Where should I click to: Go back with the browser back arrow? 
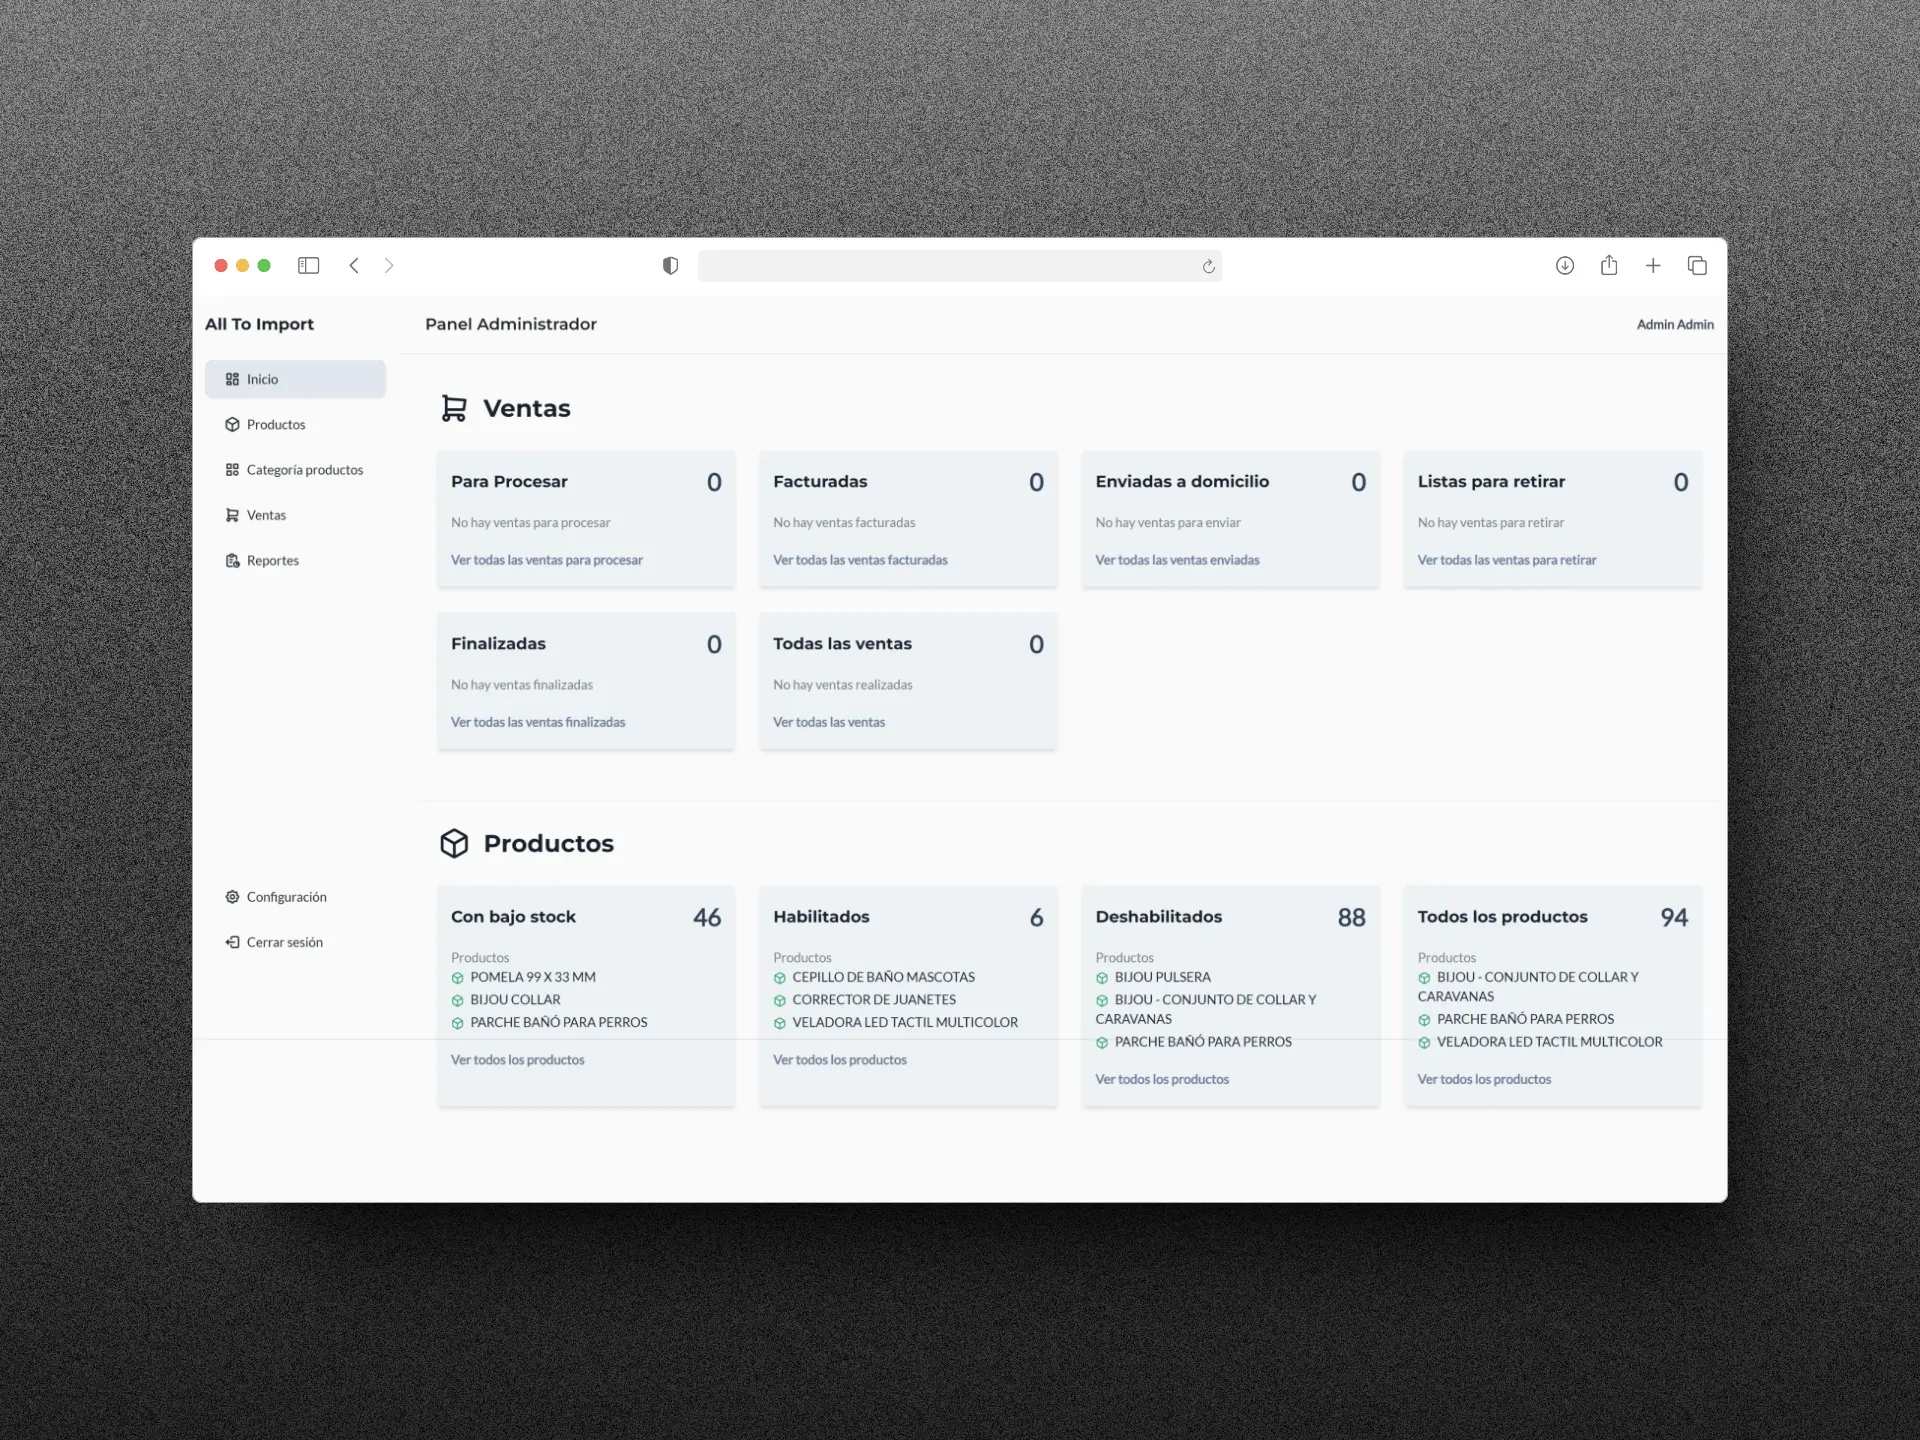pyautogui.click(x=354, y=265)
